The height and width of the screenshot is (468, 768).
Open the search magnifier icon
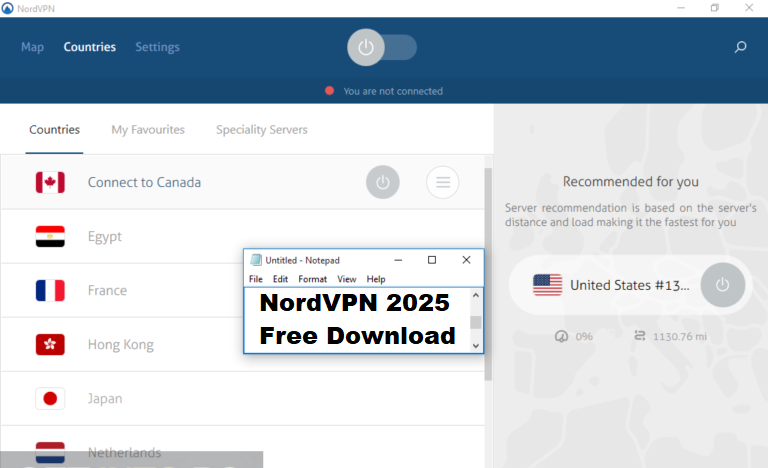pos(740,47)
